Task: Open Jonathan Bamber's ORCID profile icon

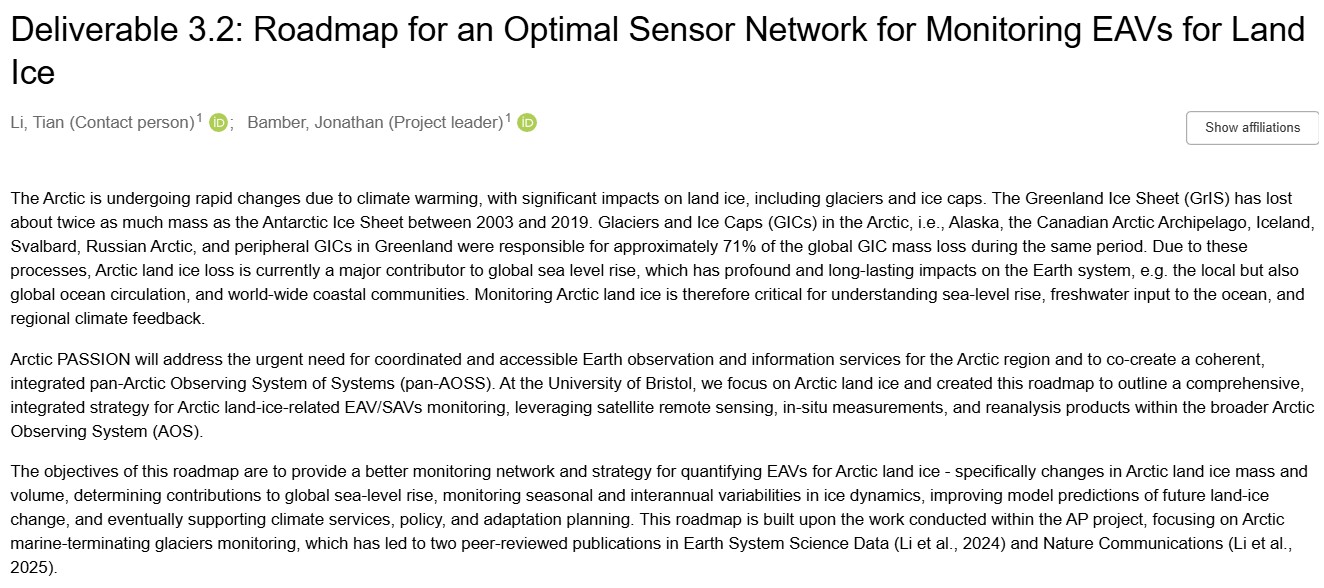Action: (527, 123)
